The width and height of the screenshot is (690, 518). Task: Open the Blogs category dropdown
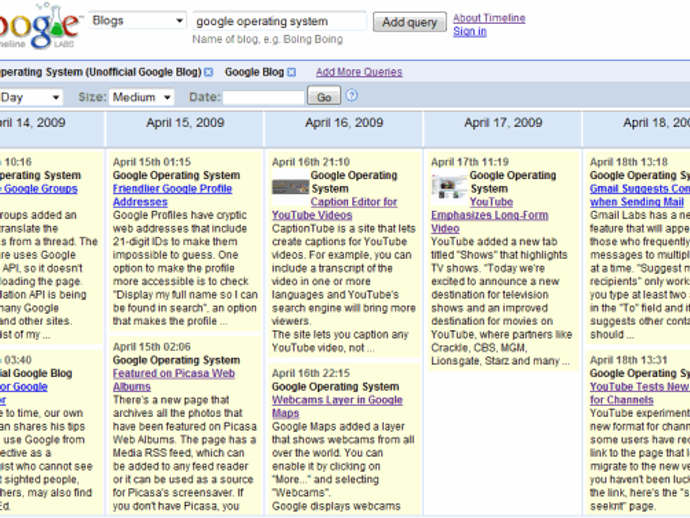point(138,21)
